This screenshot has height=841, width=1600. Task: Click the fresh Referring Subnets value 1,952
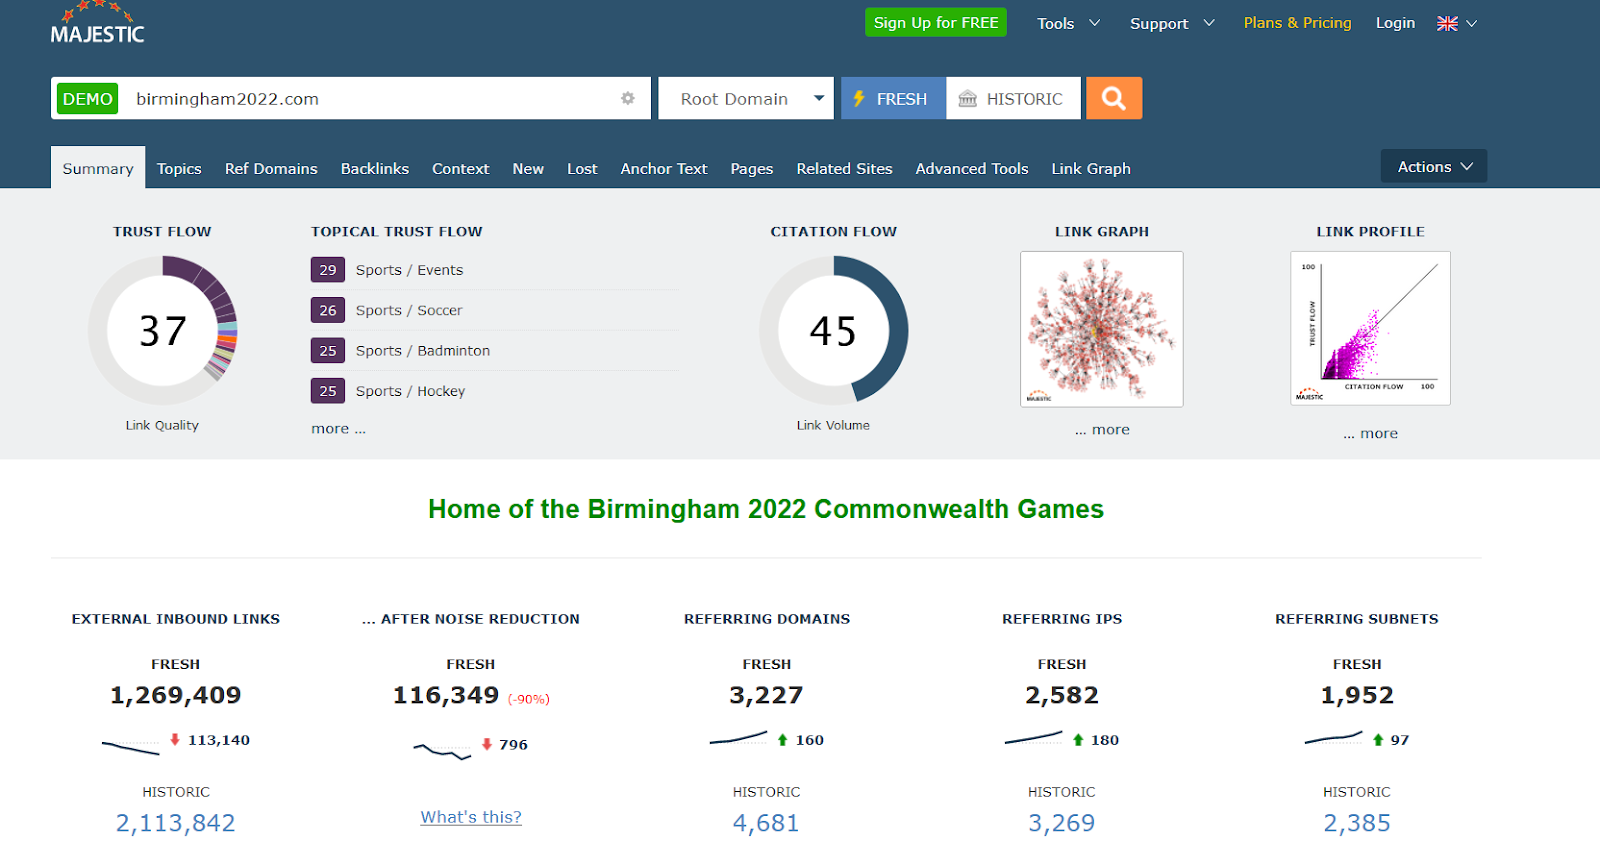click(1357, 695)
